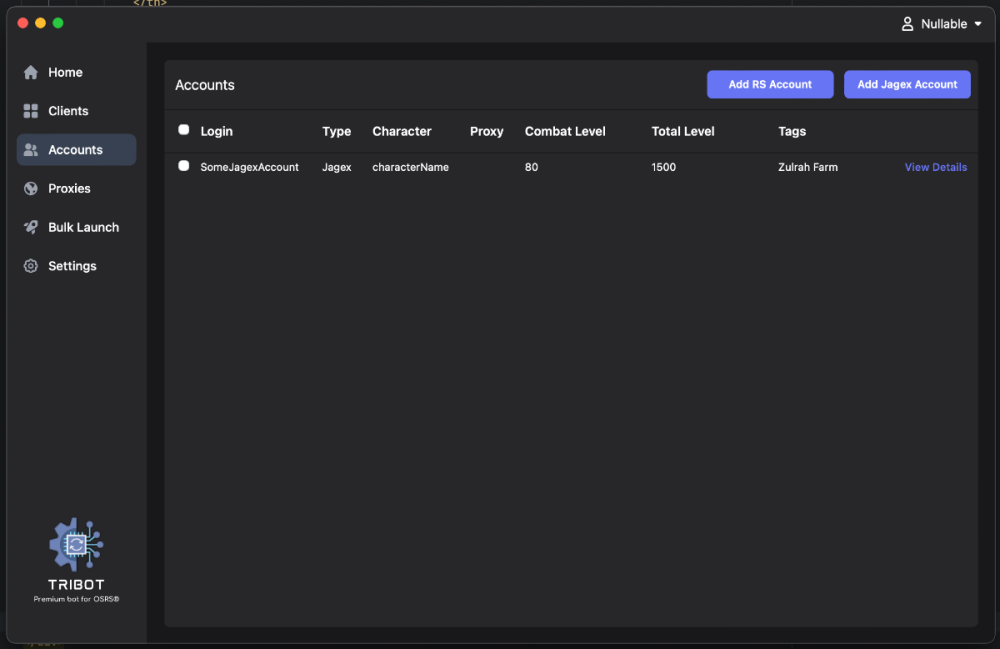Image resolution: width=1000 pixels, height=649 pixels.
Task: Click the Zulrah Farm tag cell
Action: [807, 167]
